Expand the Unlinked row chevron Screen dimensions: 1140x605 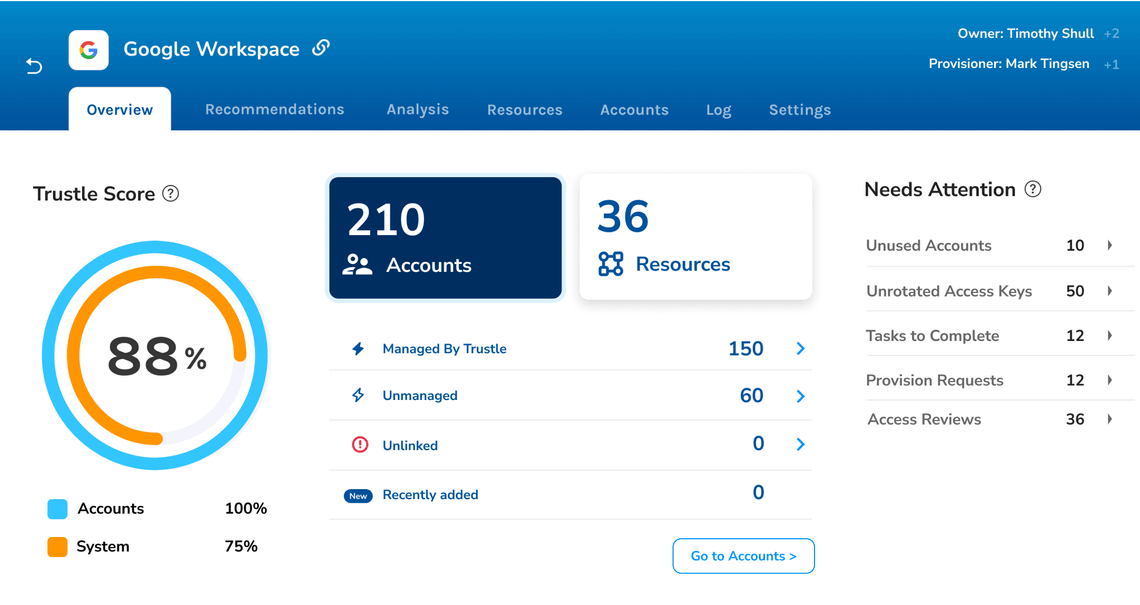pos(800,444)
